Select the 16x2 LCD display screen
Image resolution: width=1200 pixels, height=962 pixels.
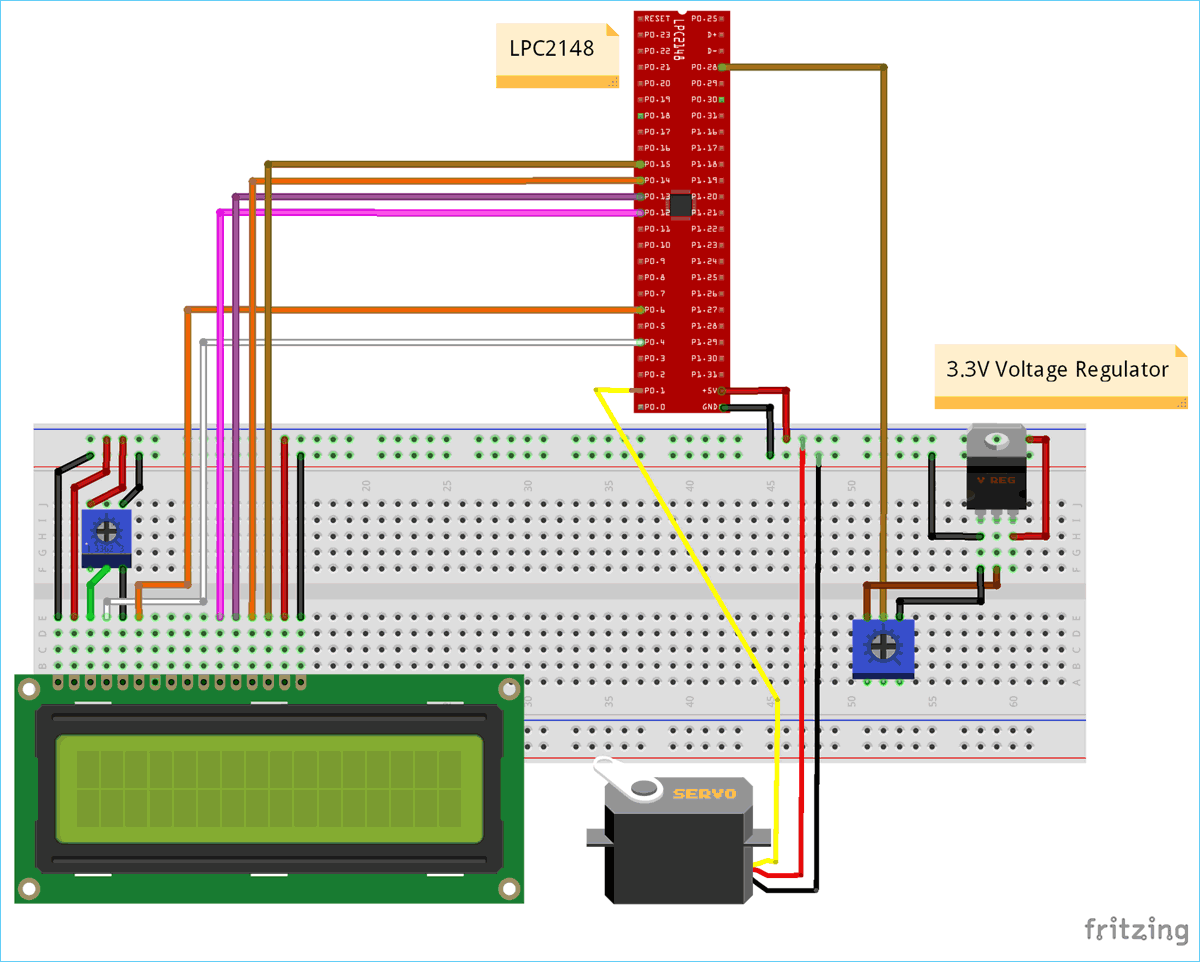pyautogui.click(x=268, y=789)
